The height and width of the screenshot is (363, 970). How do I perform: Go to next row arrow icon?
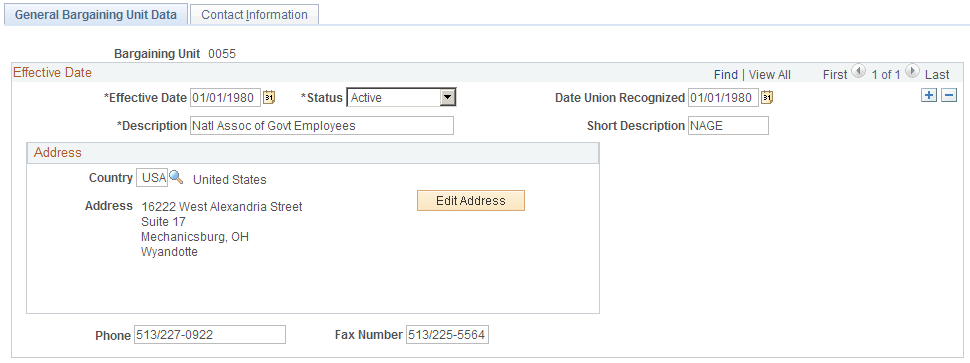tap(912, 72)
